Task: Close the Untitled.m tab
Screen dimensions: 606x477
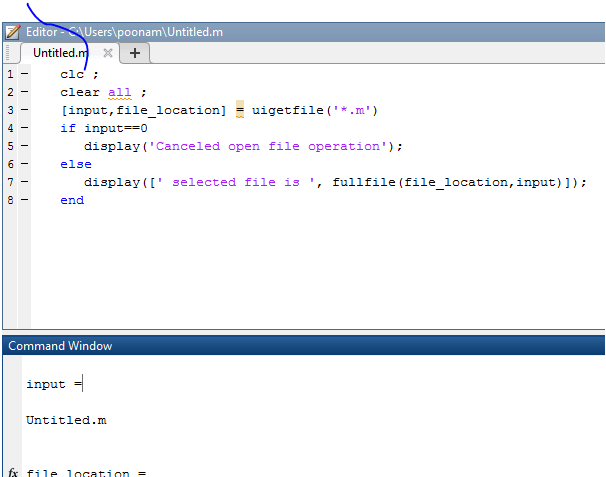Action: [108, 53]
